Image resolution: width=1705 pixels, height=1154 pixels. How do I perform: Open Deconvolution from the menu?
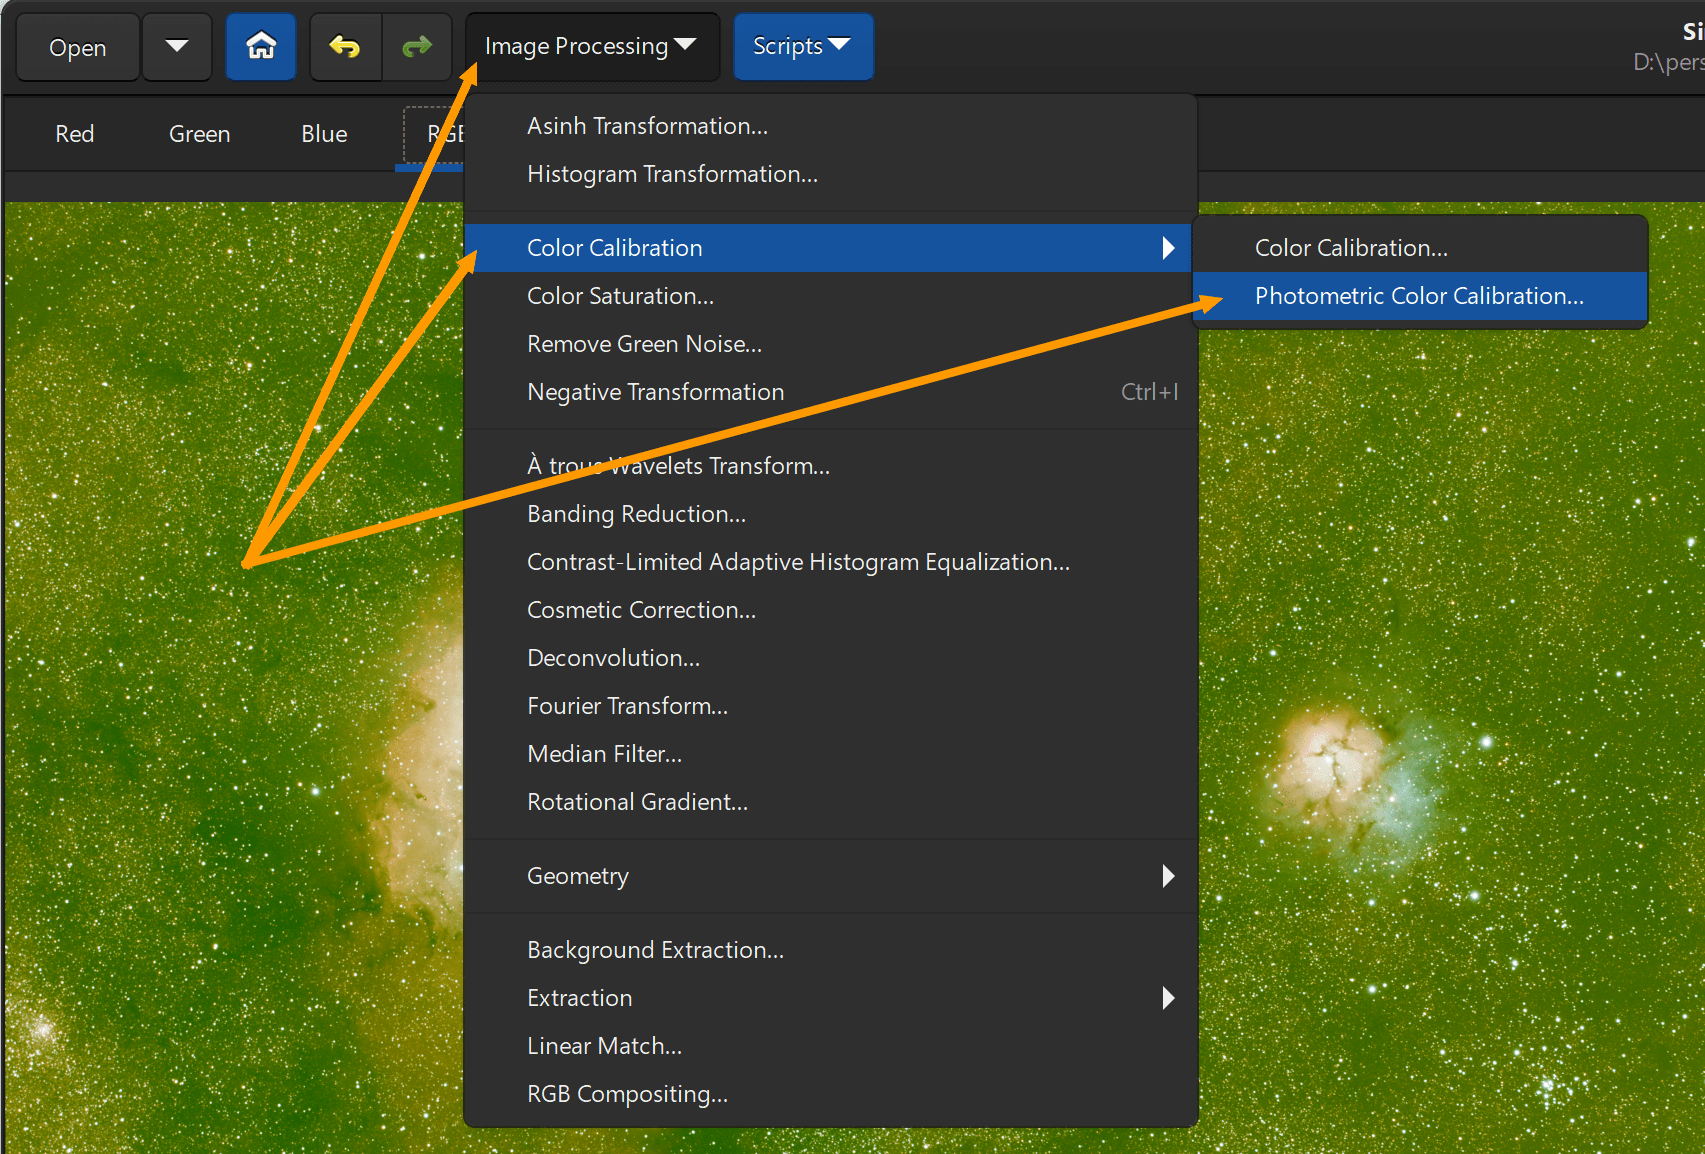point(613,658)
